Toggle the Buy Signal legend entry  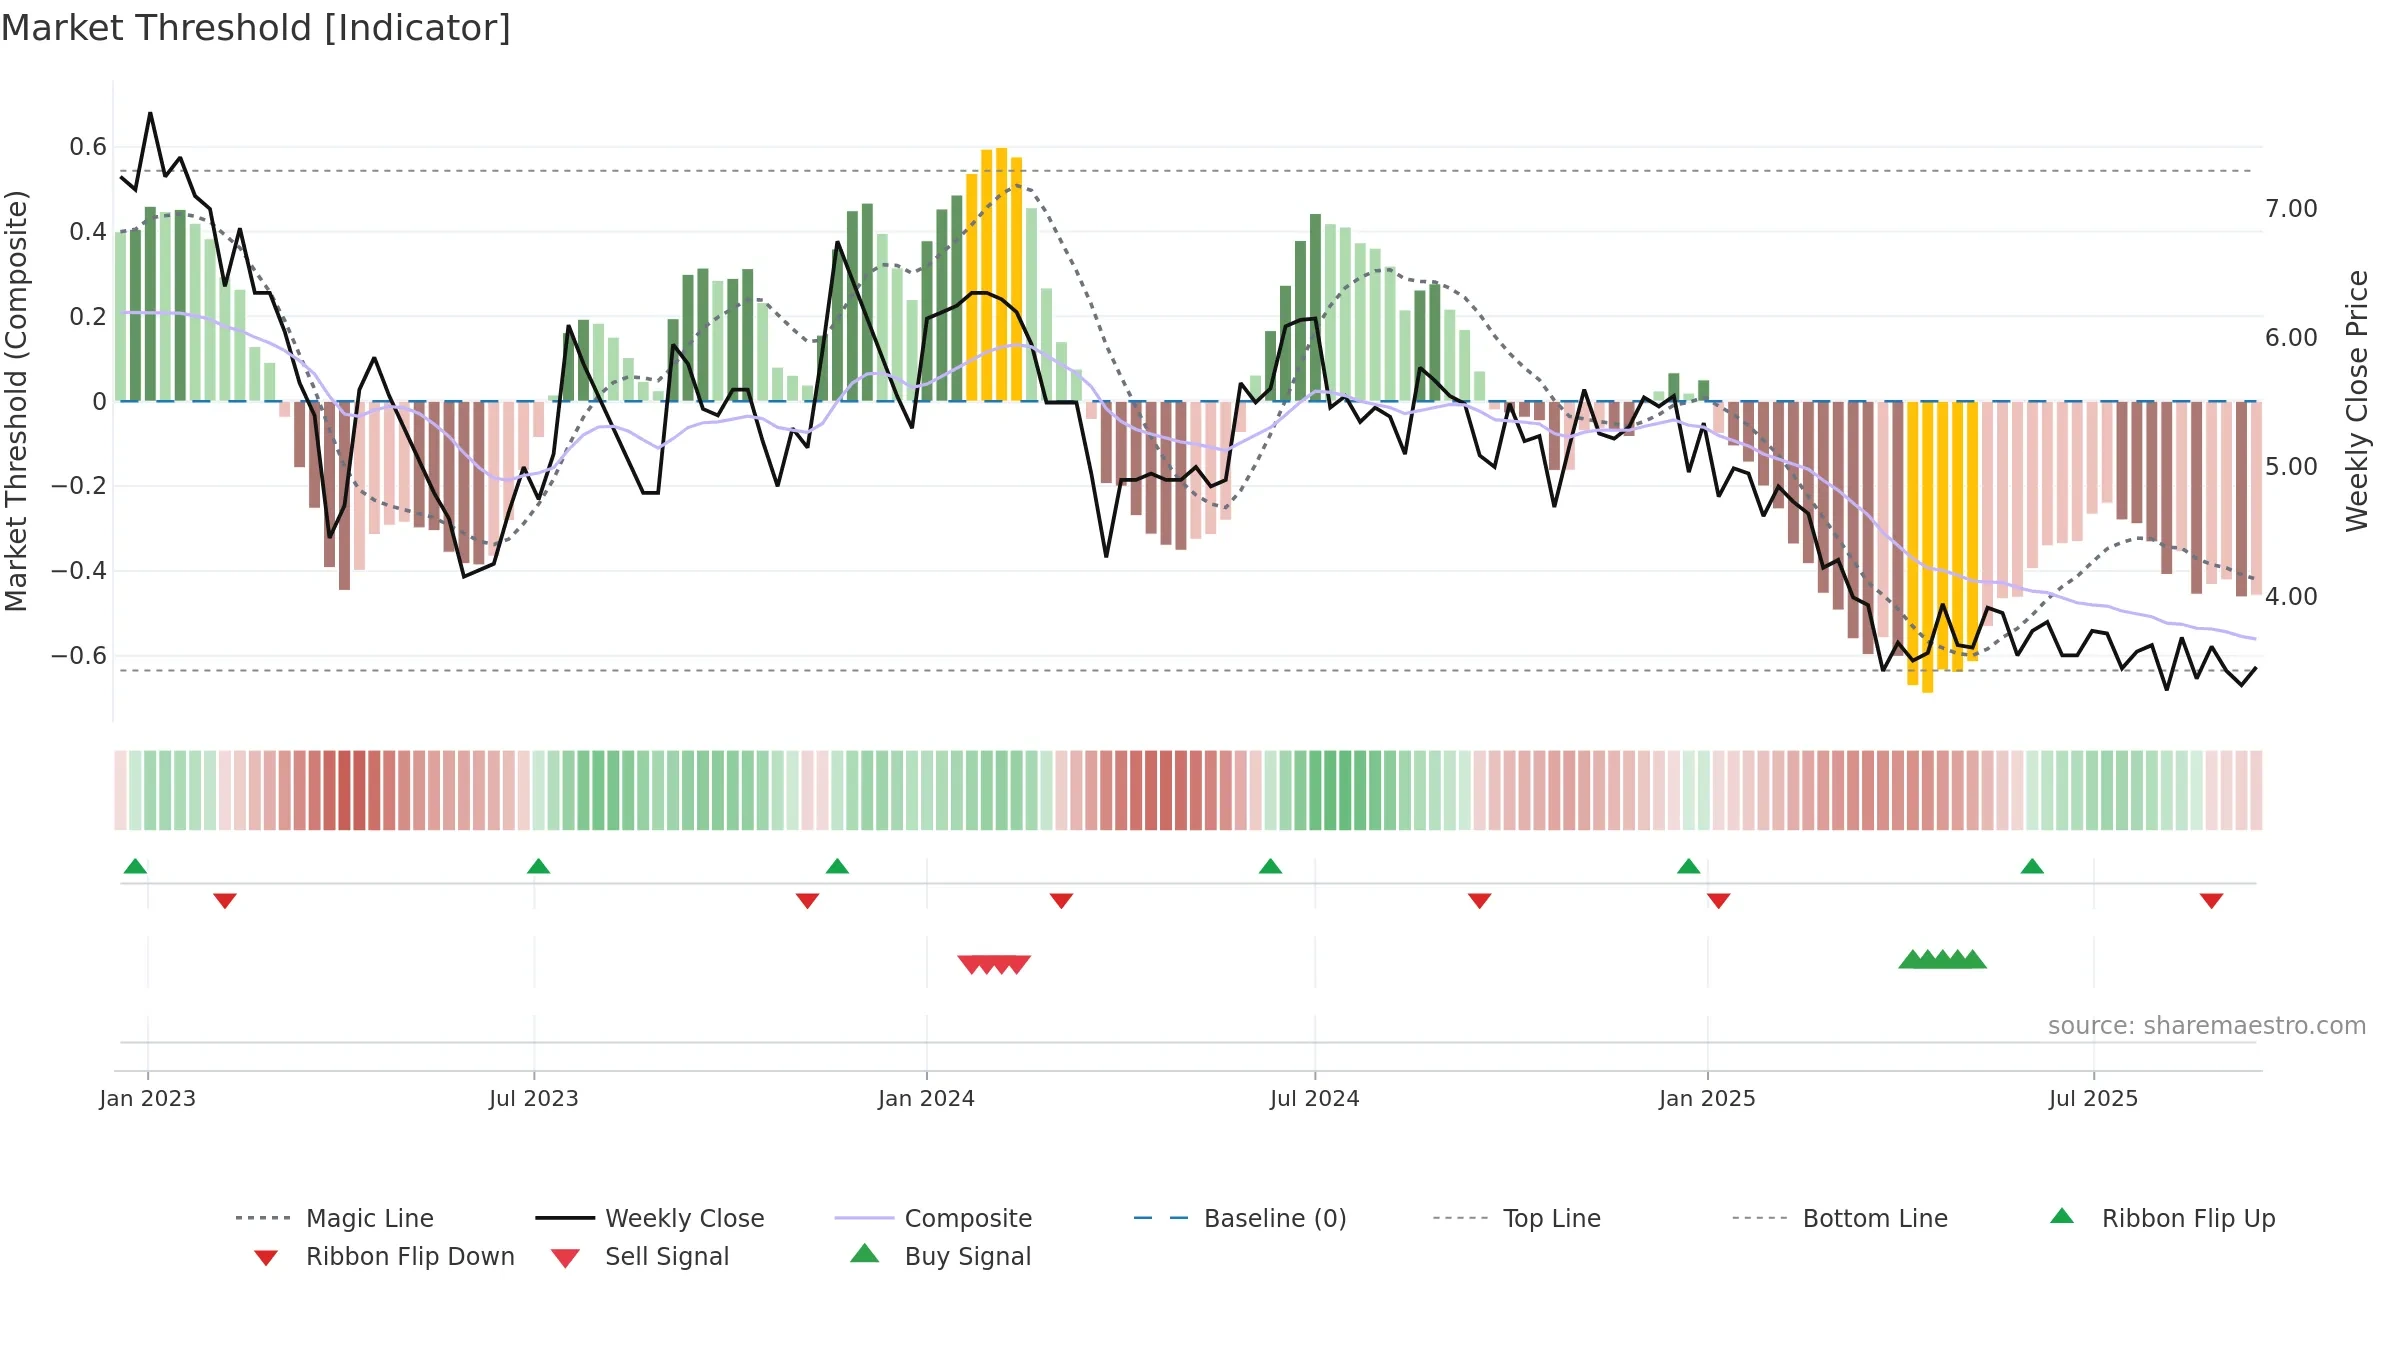(940, 1256)
